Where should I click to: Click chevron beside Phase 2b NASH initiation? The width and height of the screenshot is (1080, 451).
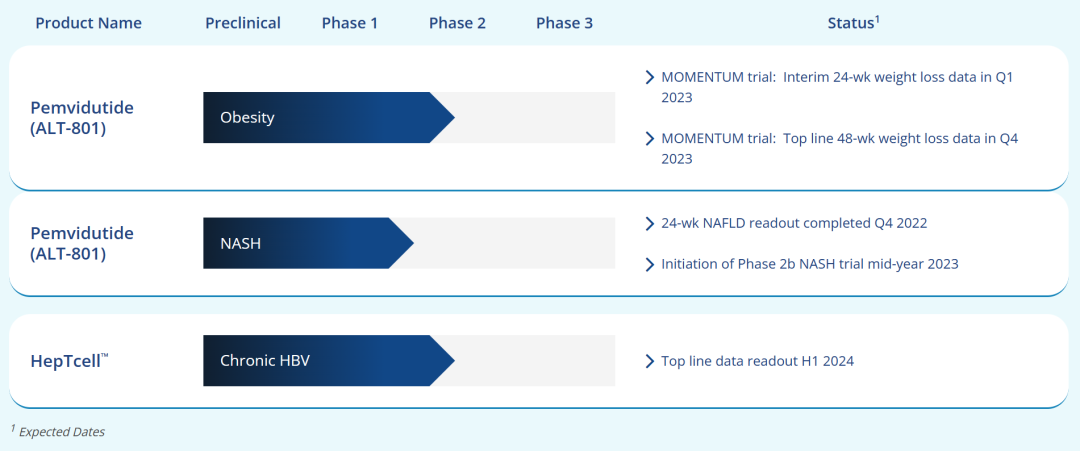651,264
